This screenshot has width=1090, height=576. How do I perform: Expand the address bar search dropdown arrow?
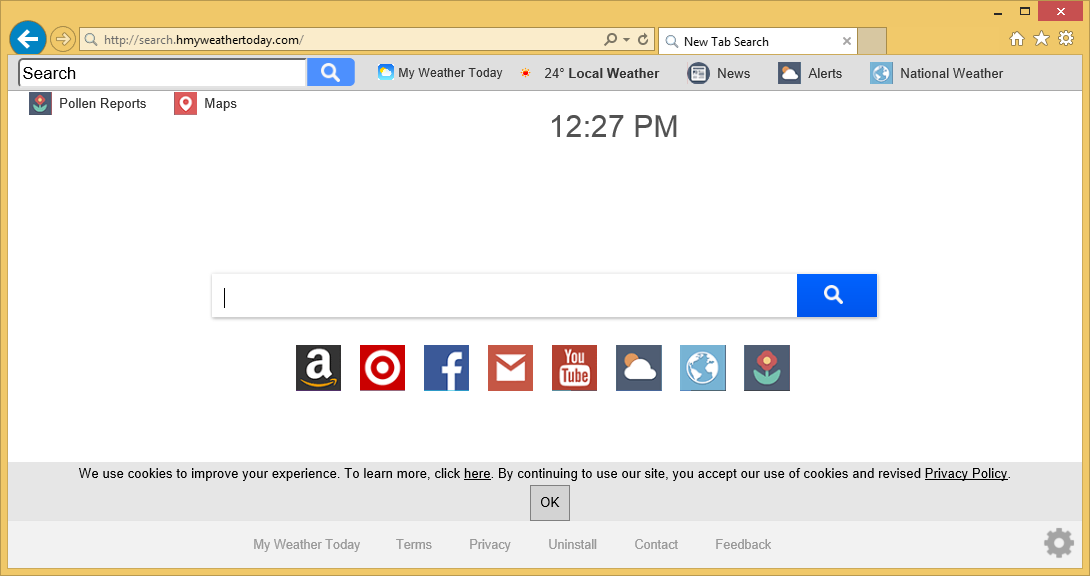pyautogui.click(x=626, y=41)
